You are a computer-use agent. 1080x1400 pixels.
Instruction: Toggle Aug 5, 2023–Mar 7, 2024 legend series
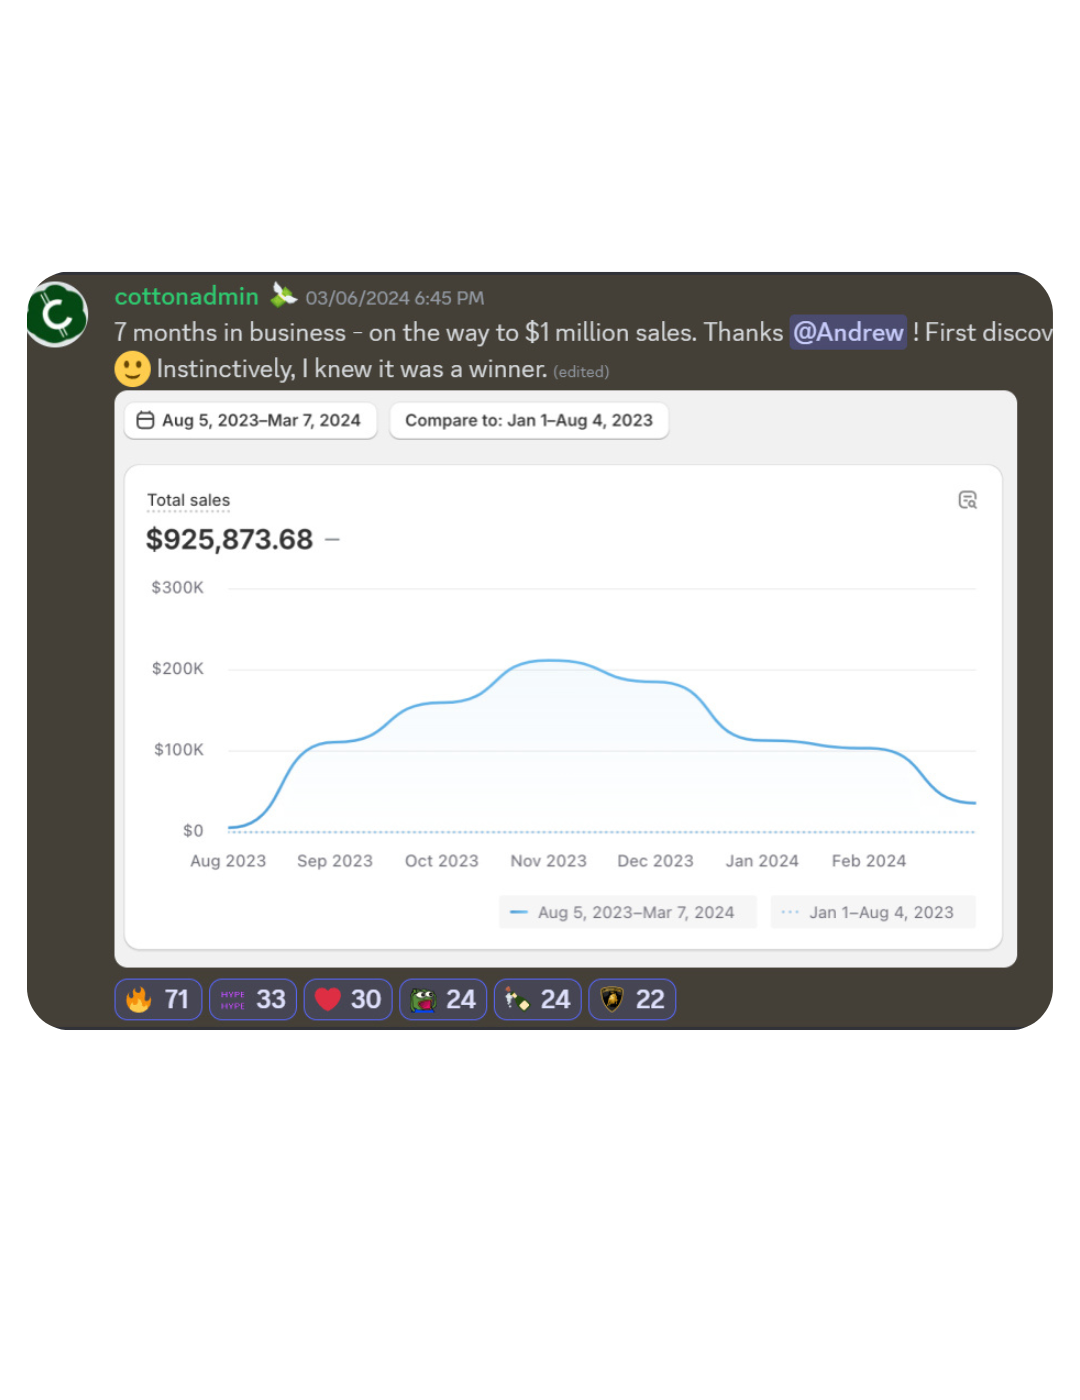pyautogui.click(x=628, y=912)
